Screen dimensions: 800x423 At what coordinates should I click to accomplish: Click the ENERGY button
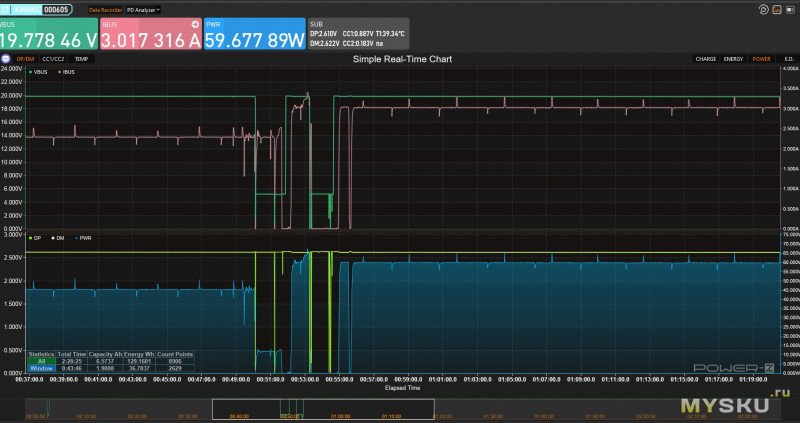tap(733, 59)
